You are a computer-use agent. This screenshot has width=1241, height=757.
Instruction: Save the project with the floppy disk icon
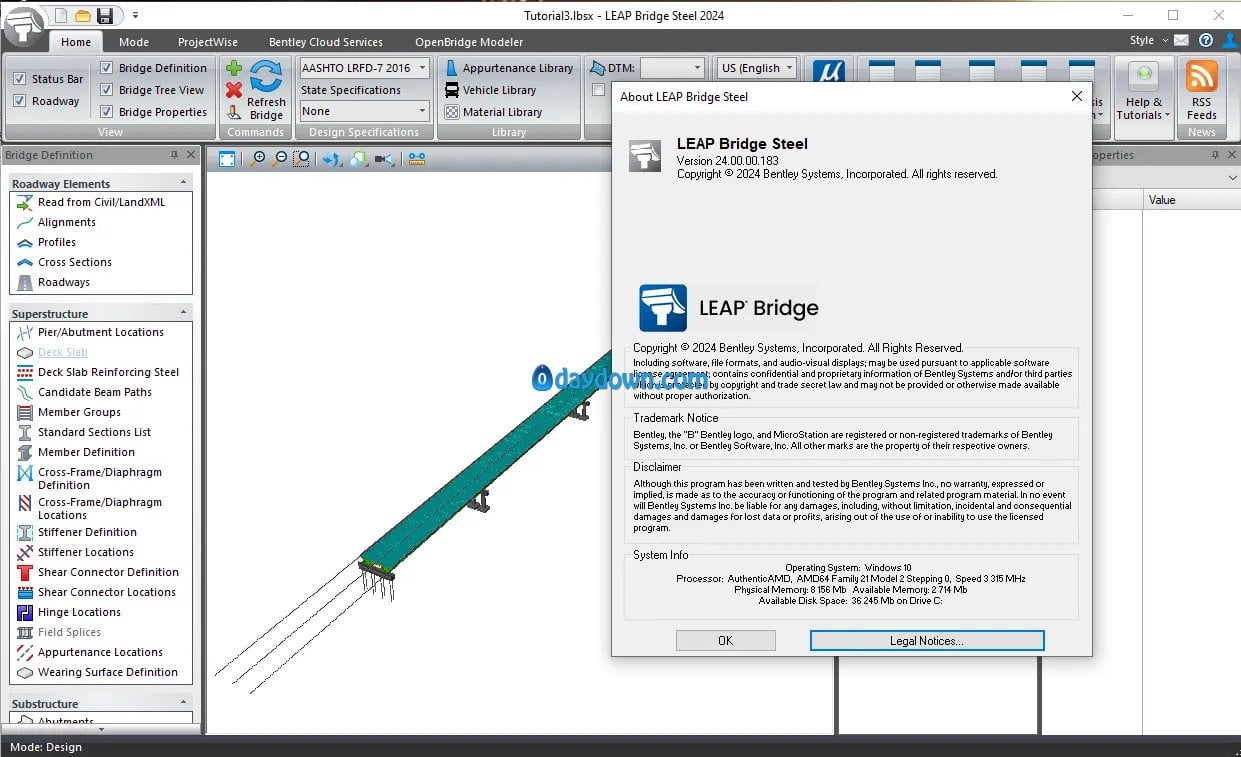click(x=105, y=15)
